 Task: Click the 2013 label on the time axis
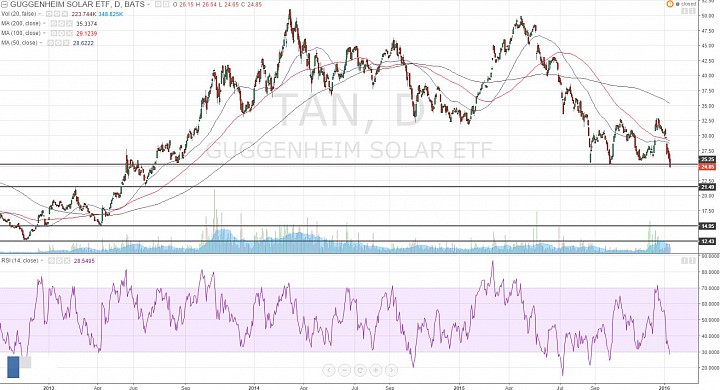(x=48, y=387)
